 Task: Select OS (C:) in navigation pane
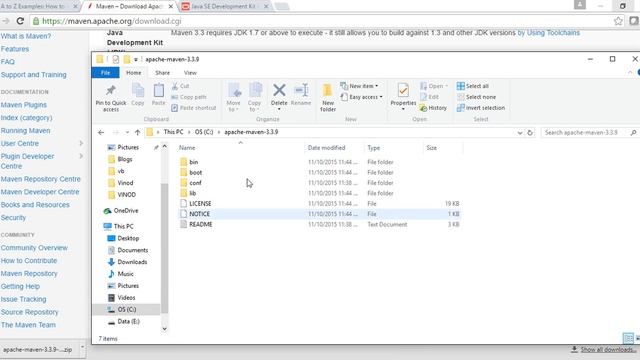click(x=127, y=309)
